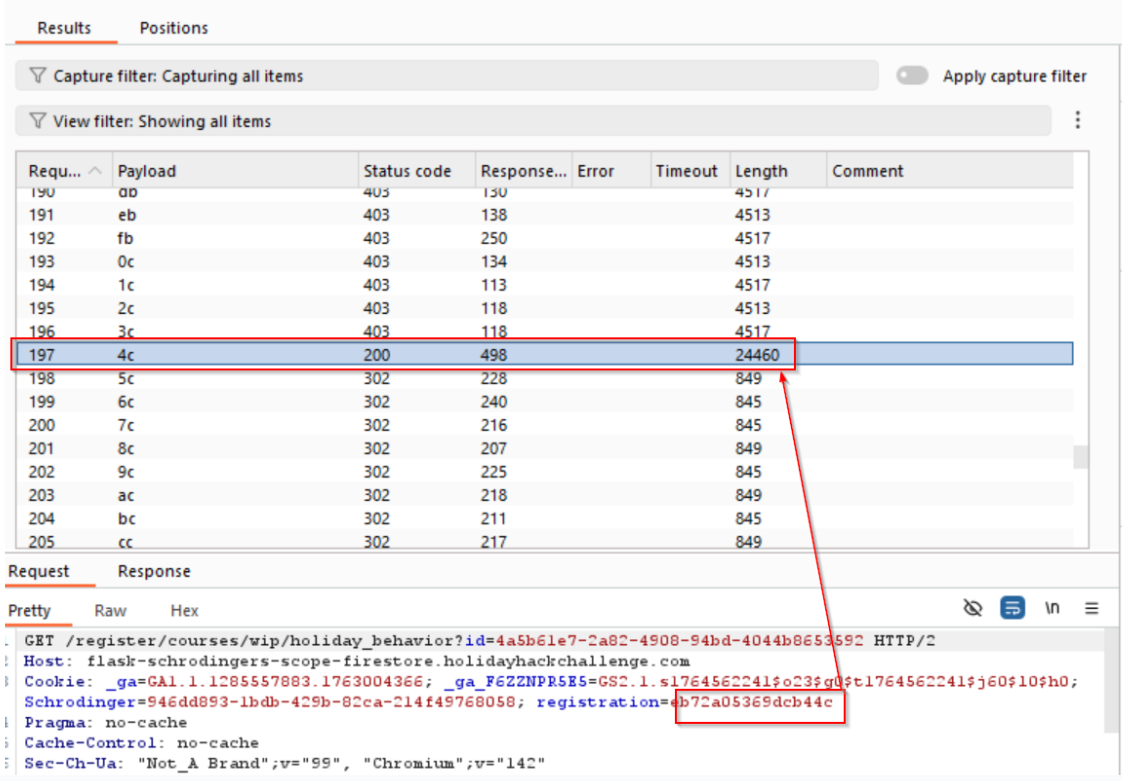
Task: Click the view filter funnel icon
Action: point(38,121)
